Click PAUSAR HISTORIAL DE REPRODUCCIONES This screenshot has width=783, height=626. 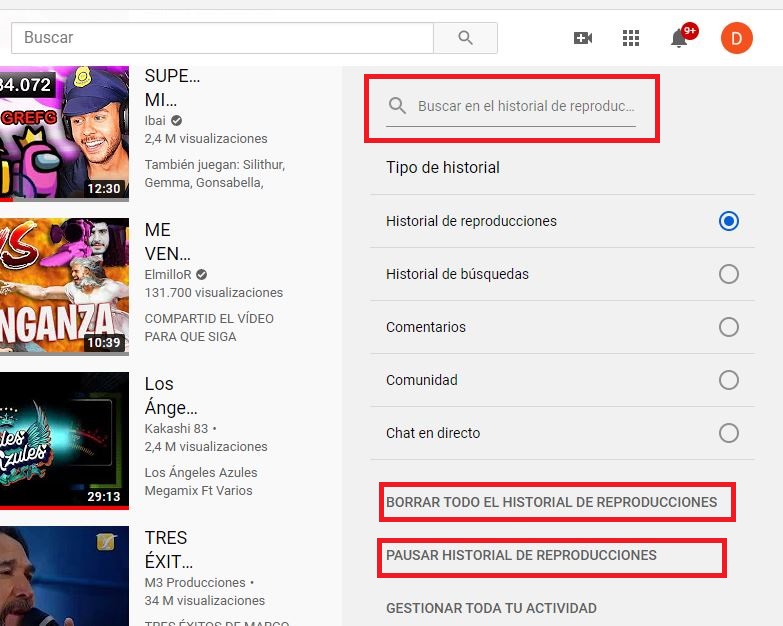pyautogui.click(x=521, y=555)
